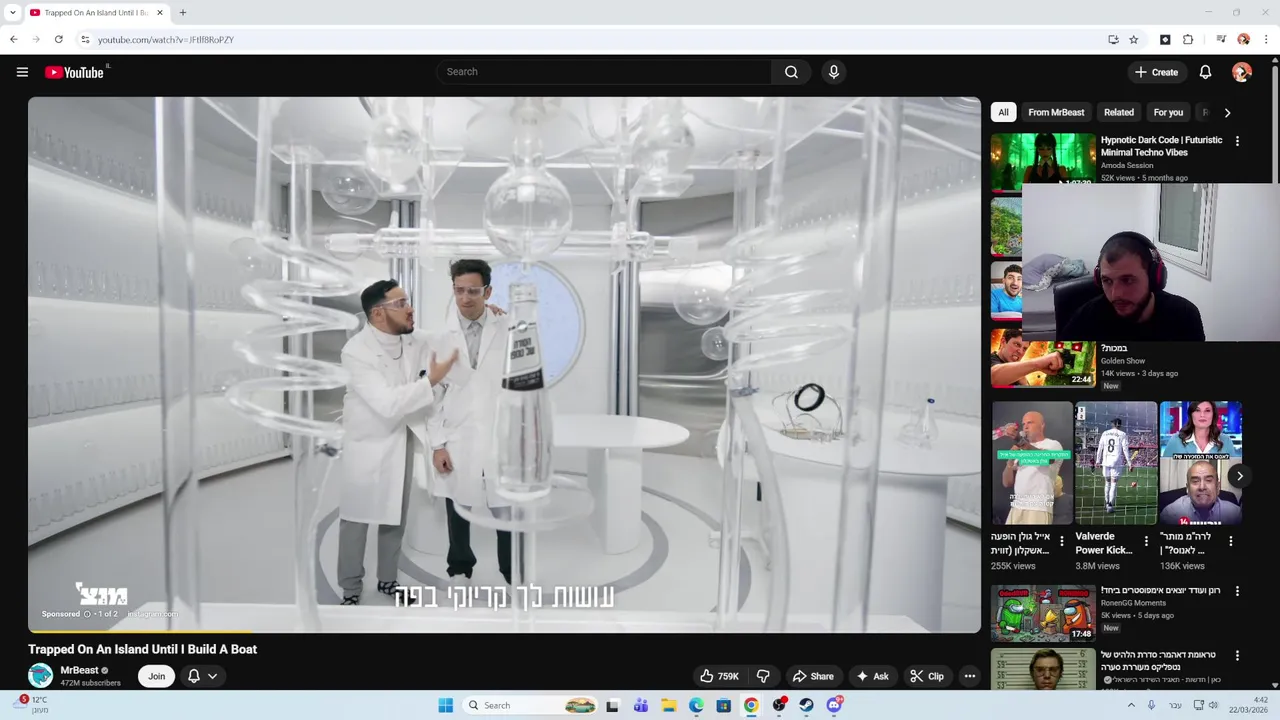The image size is (1280, 720).
Task: Open more actions ellipsis under the video
Action: coord(969,676)
